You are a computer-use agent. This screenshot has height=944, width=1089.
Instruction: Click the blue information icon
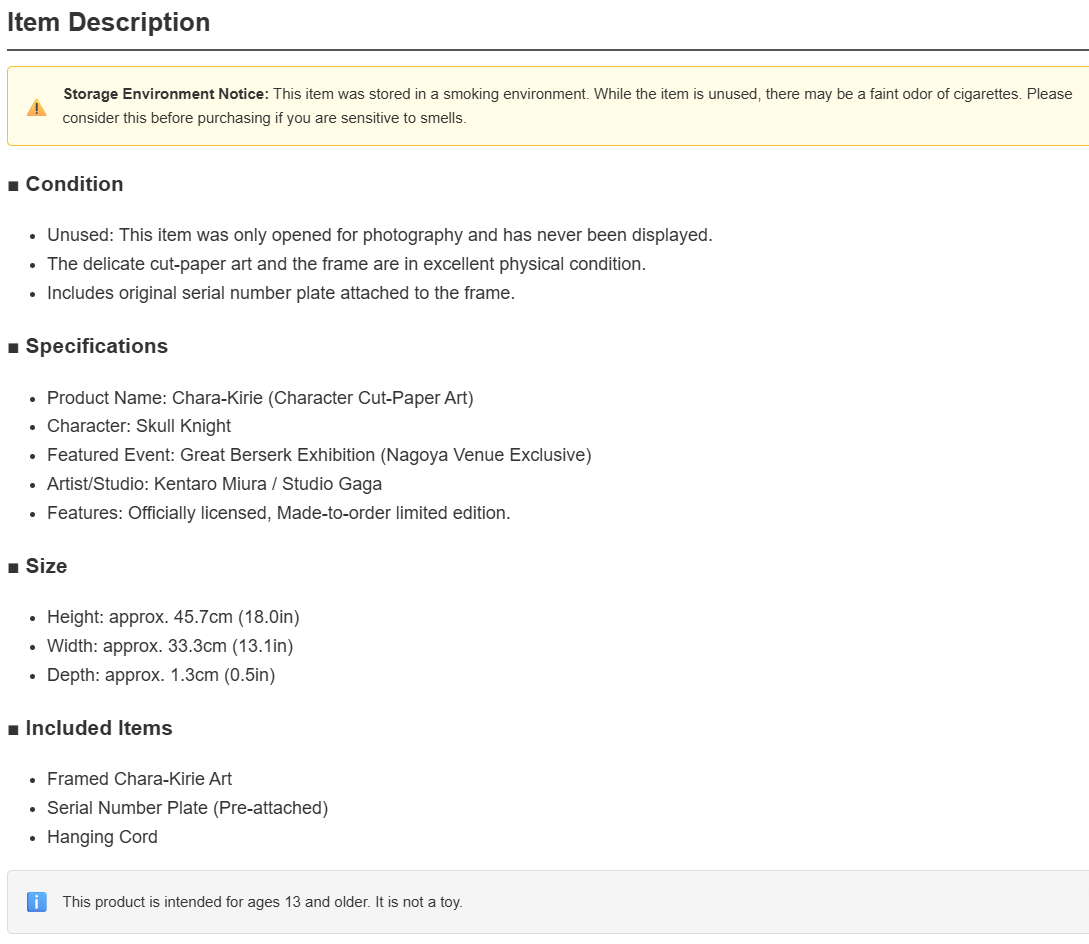(37, 902)
